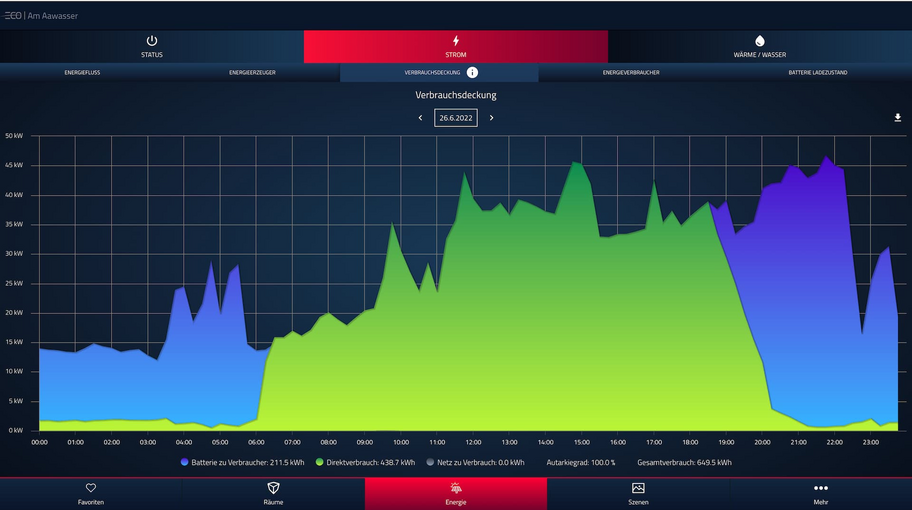Click the Energie solar icon in bottom bar
Viewport: 912px width, 510px height.
pos(456,488)
